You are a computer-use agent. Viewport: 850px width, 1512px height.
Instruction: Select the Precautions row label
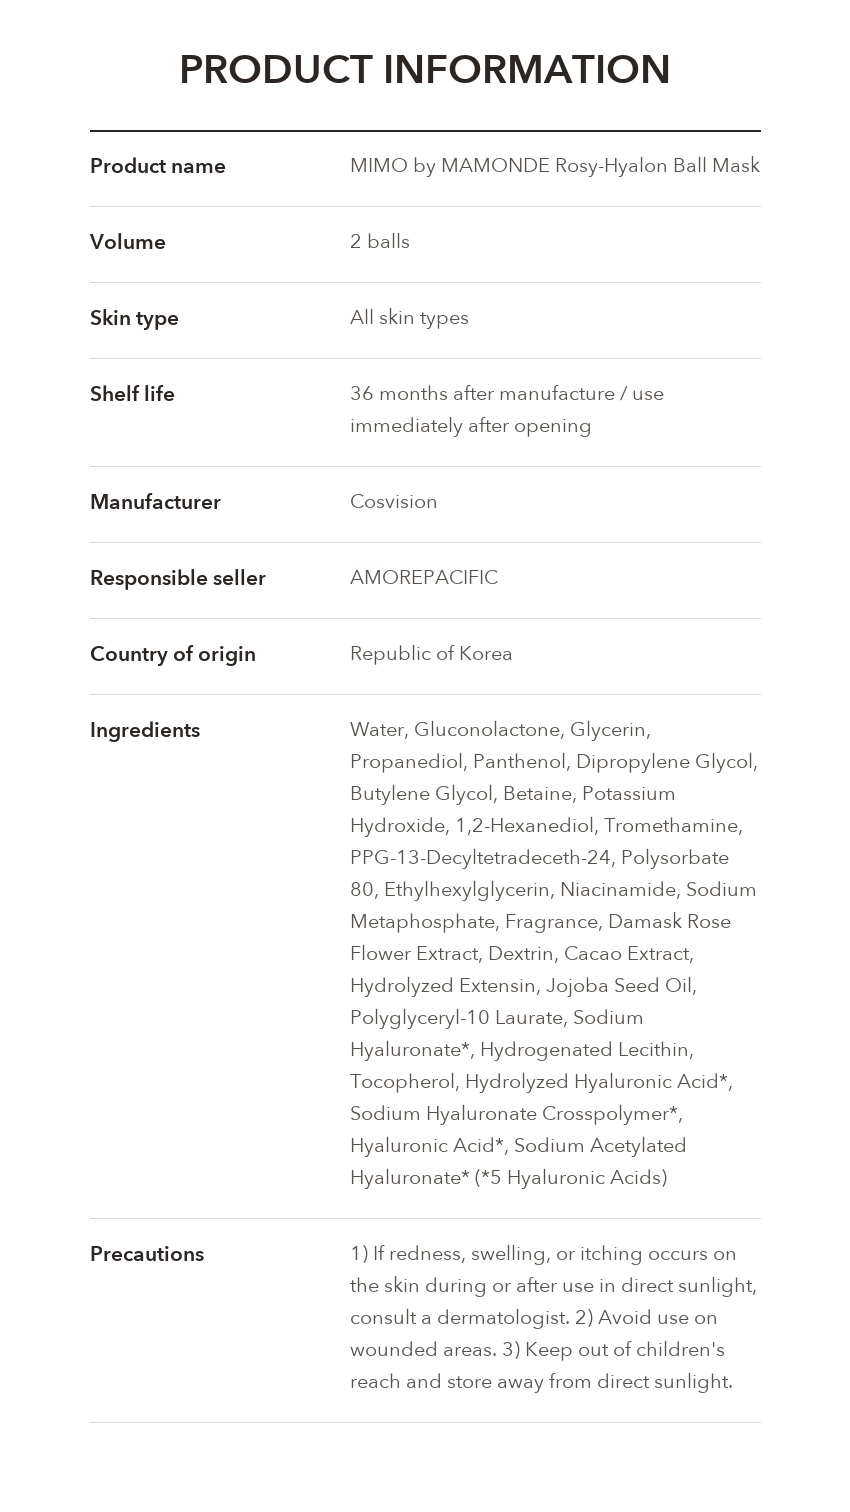pyautogui.click(x=147, y=1254)
